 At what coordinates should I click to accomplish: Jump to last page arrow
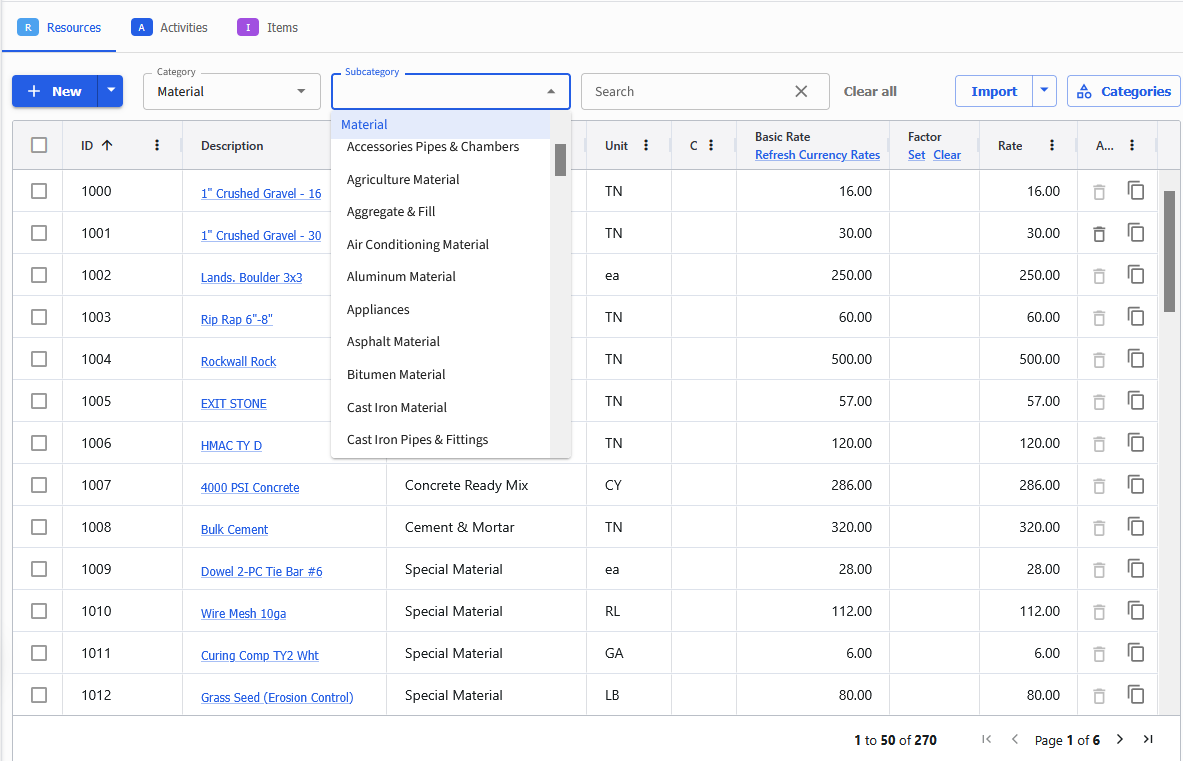pyautogui.click(x=1148, y=739)
